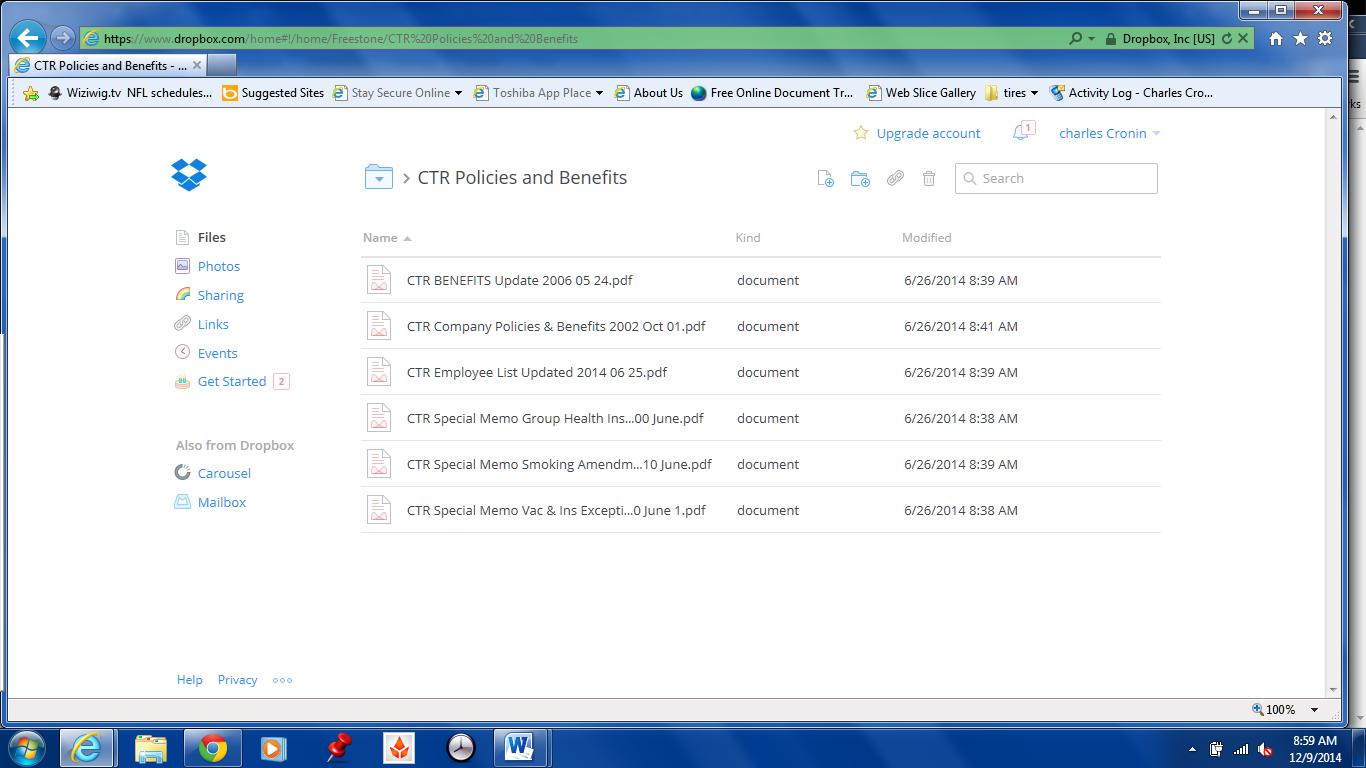Click the browser Forward button

point(62,38)
